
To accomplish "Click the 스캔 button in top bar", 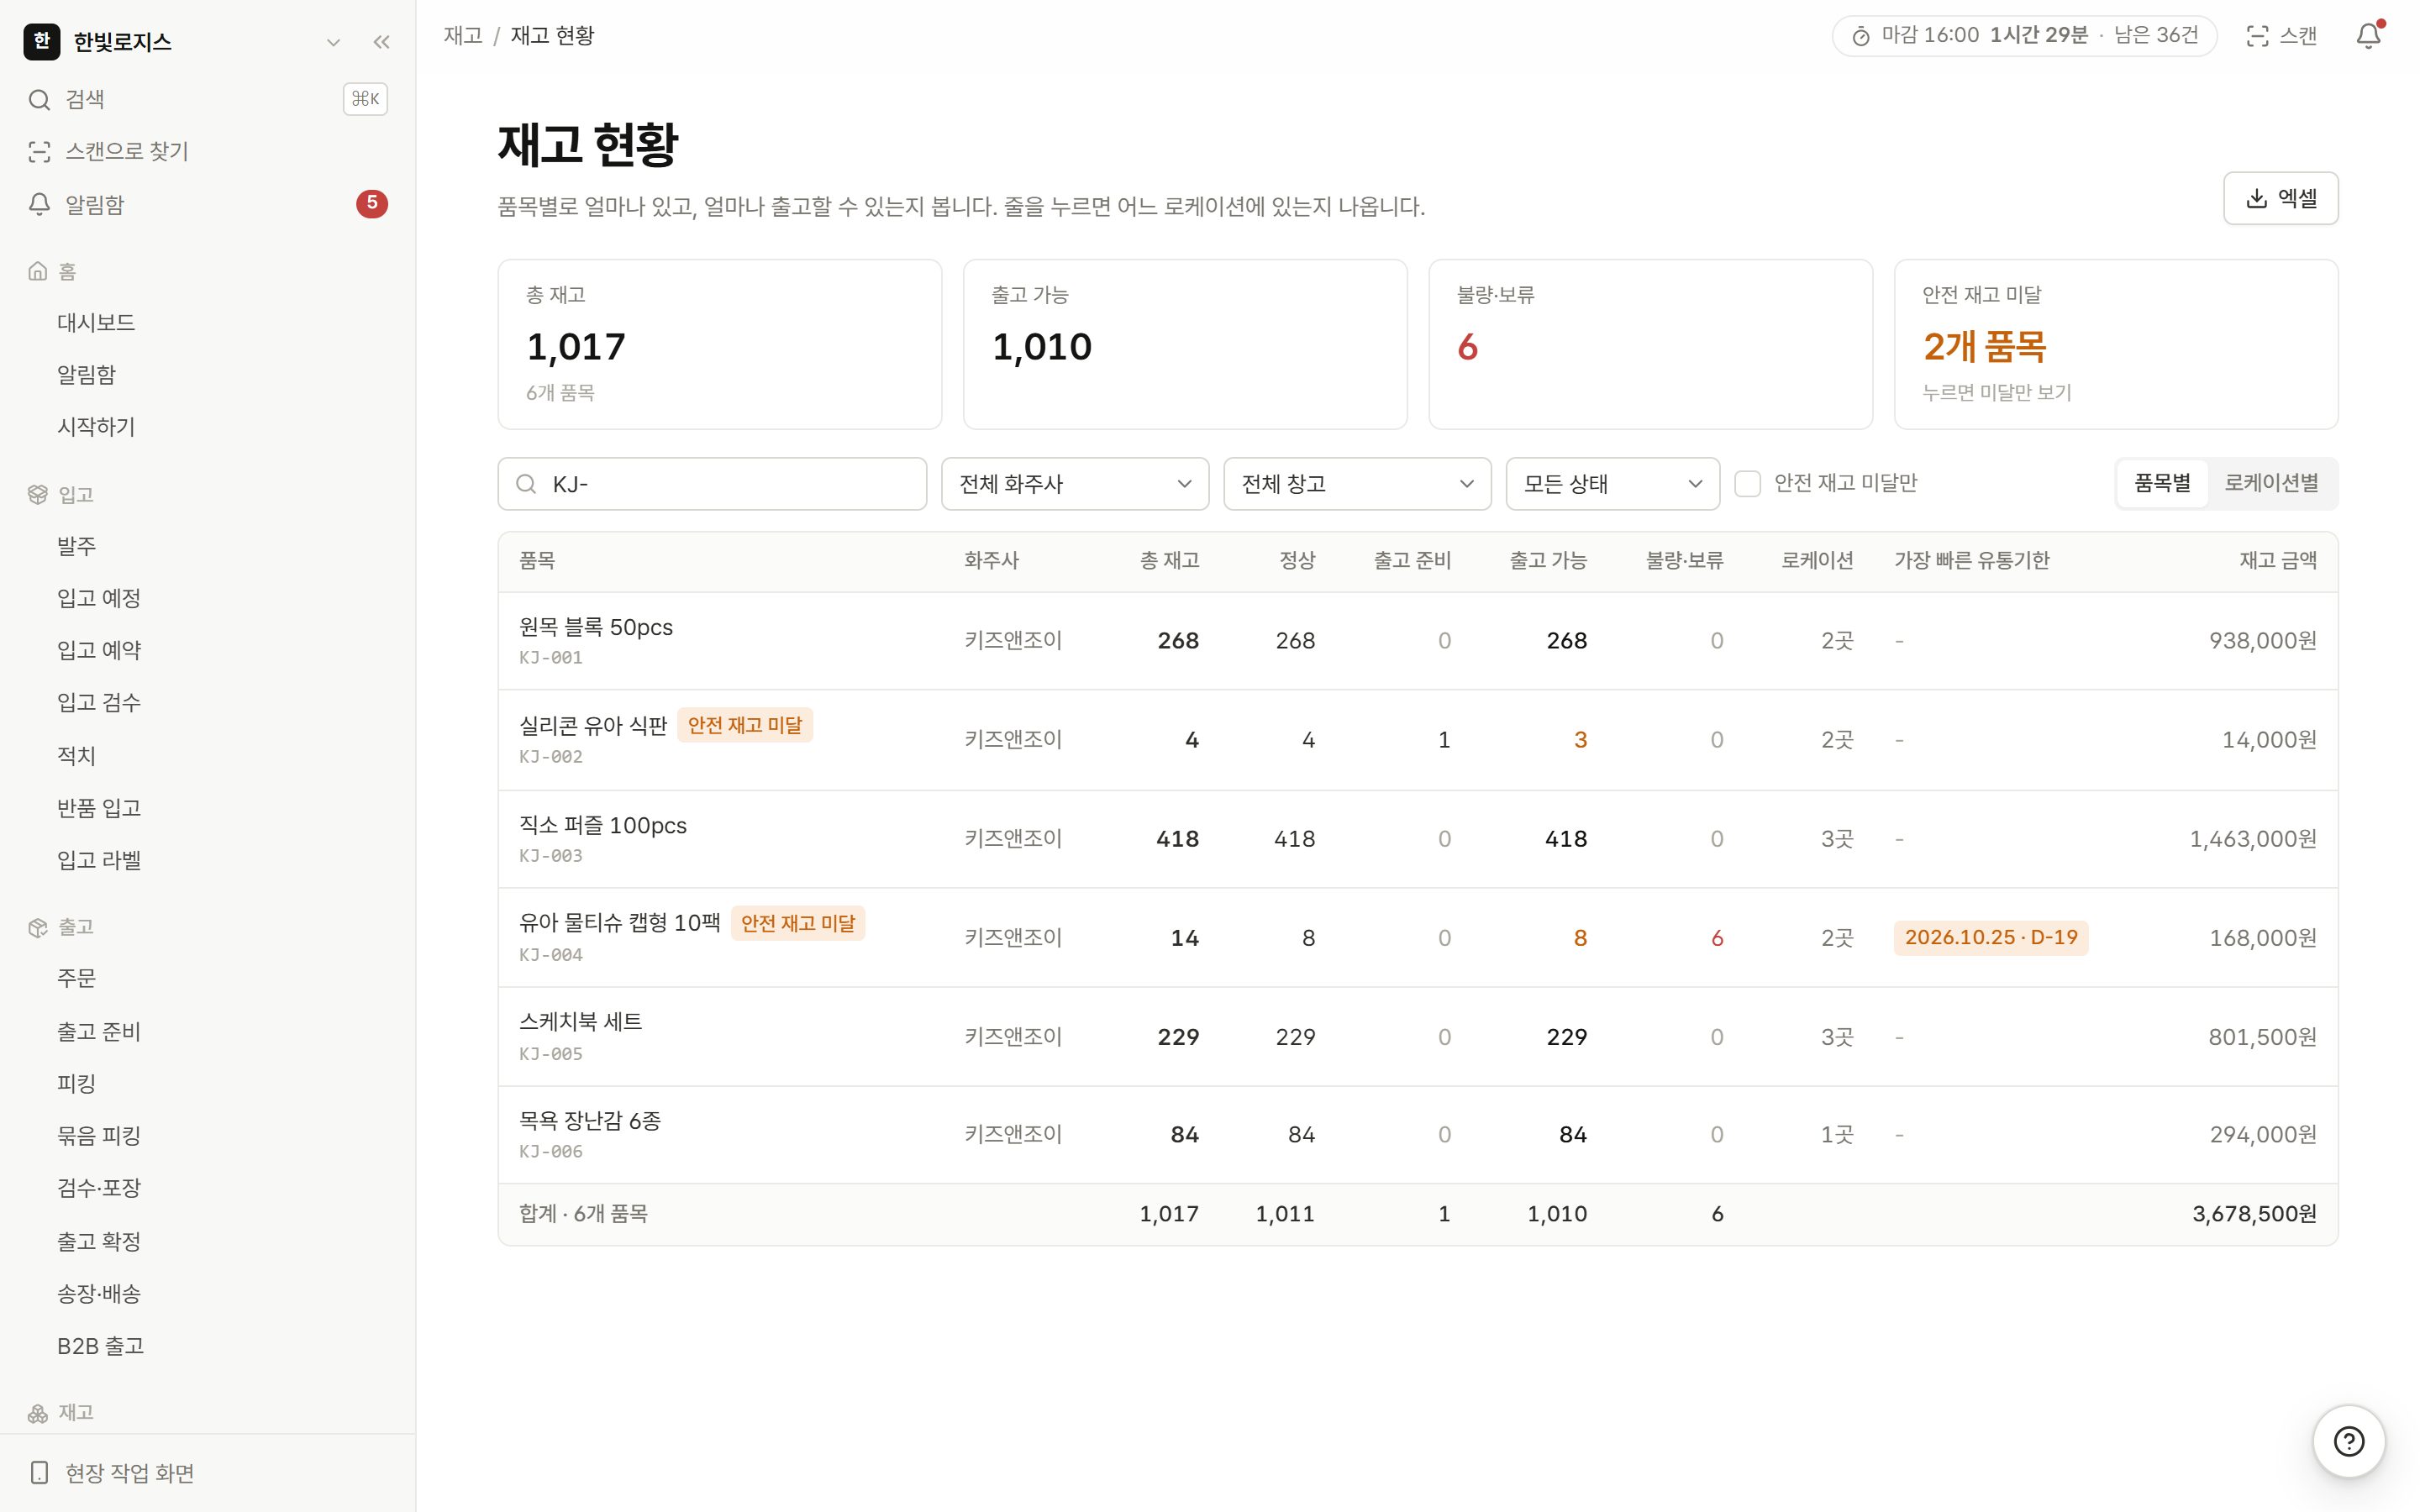I will 2281,36.
